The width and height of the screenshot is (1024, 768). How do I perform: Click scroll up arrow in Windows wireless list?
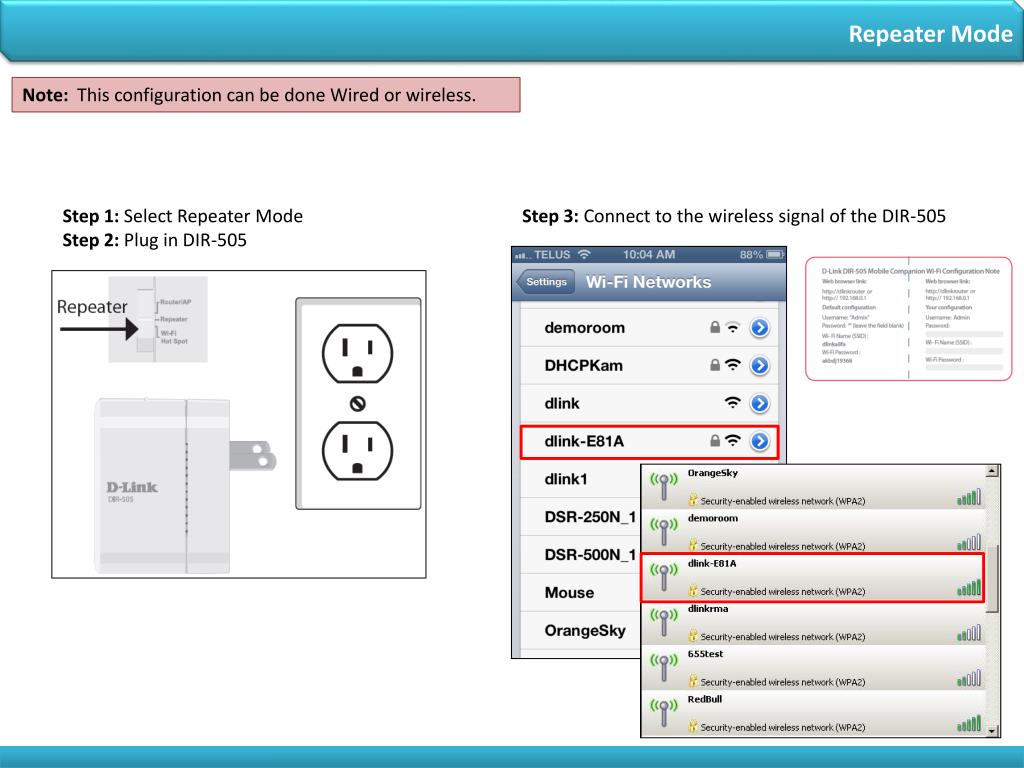pos(992,472)
